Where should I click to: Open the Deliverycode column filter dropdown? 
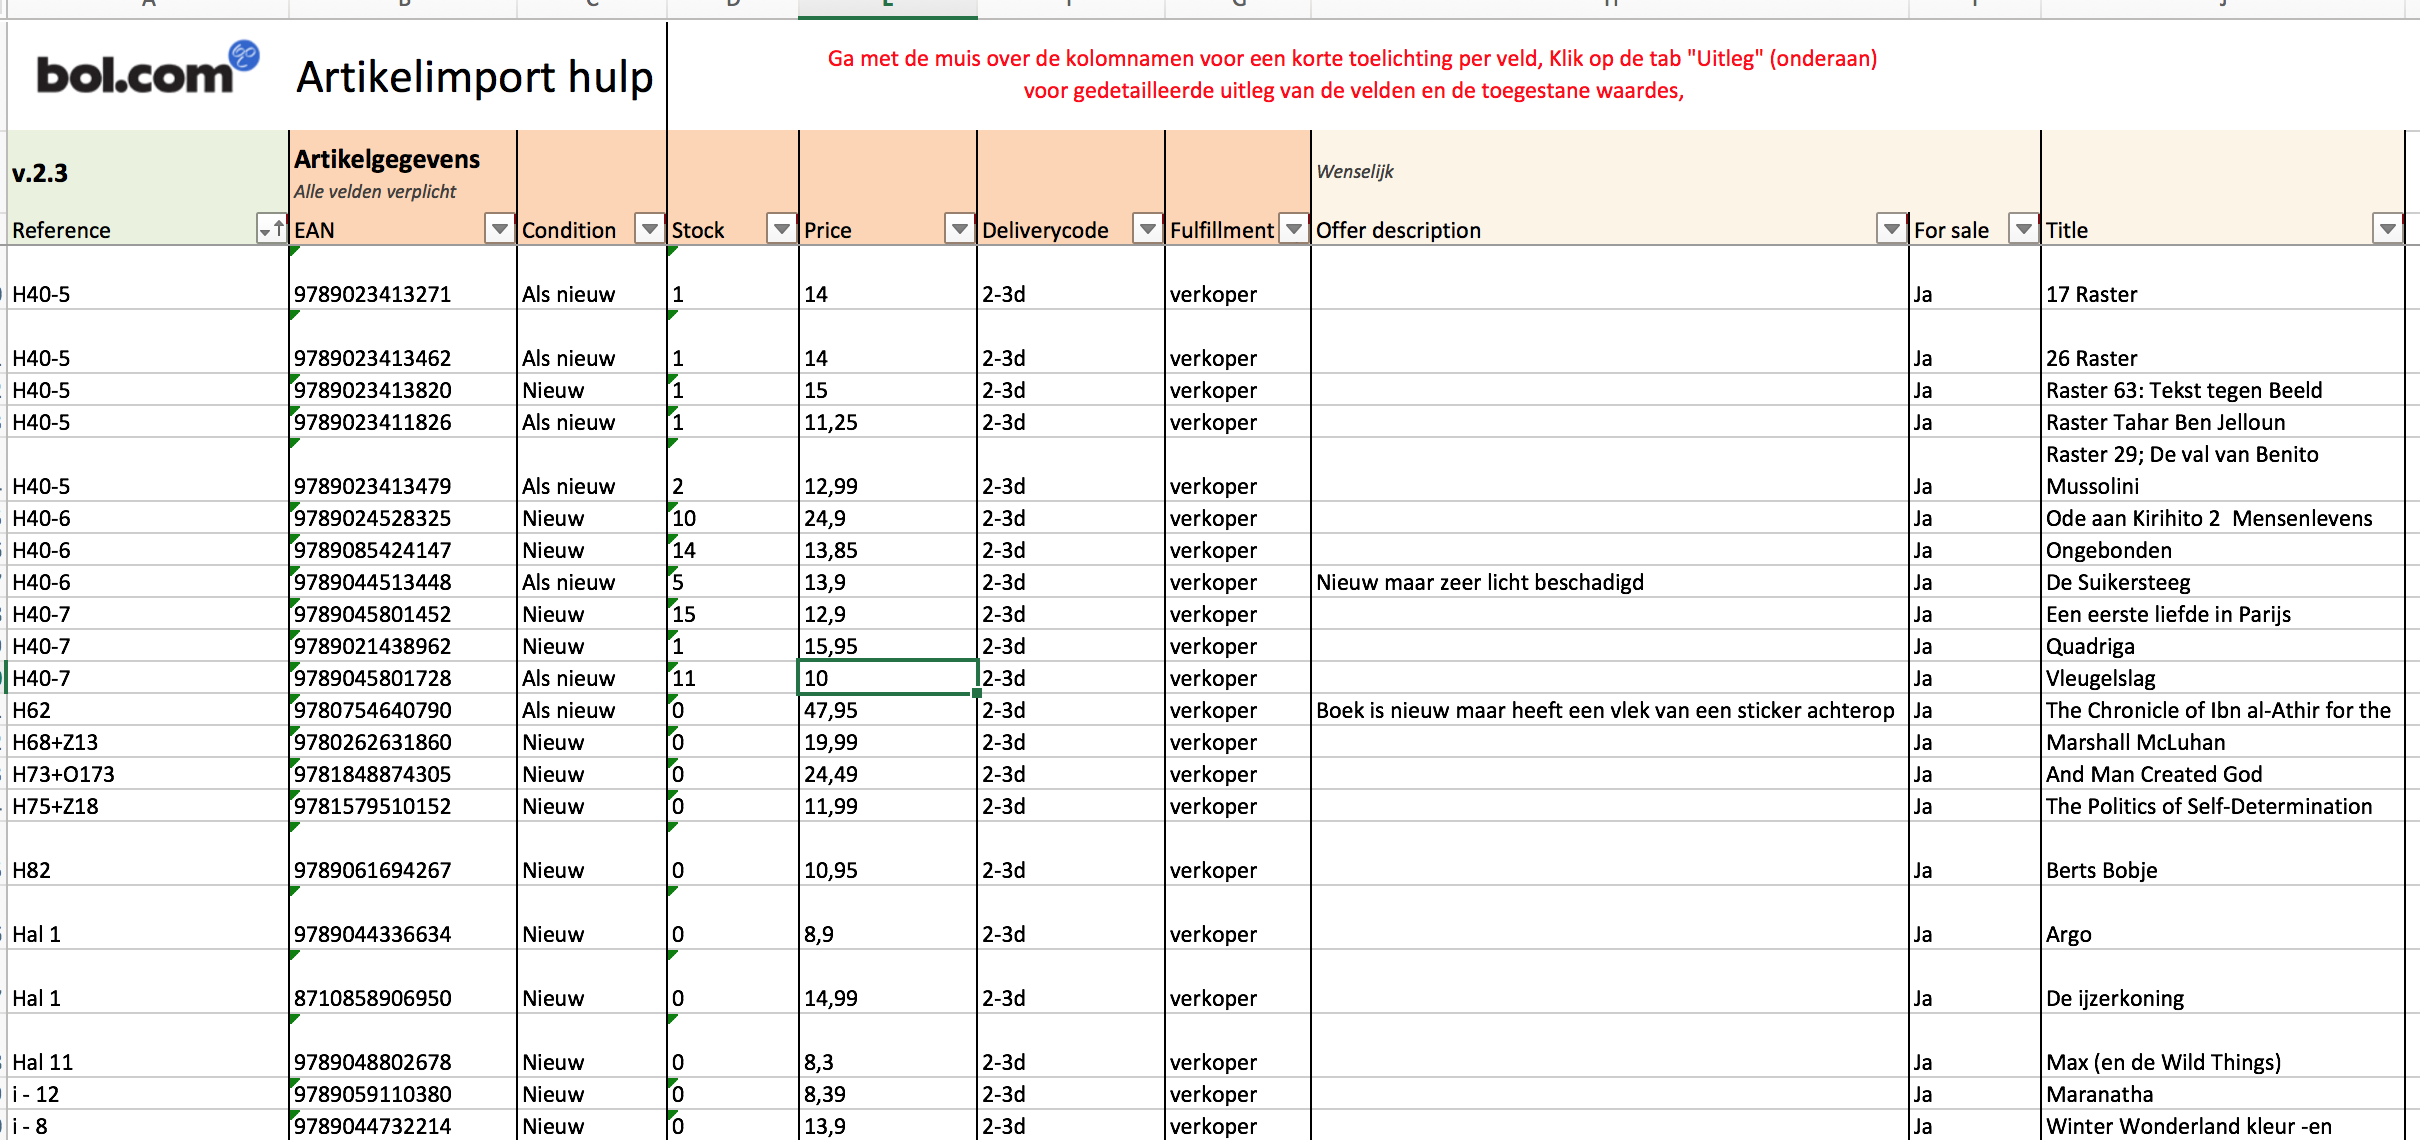[1148, 229]
